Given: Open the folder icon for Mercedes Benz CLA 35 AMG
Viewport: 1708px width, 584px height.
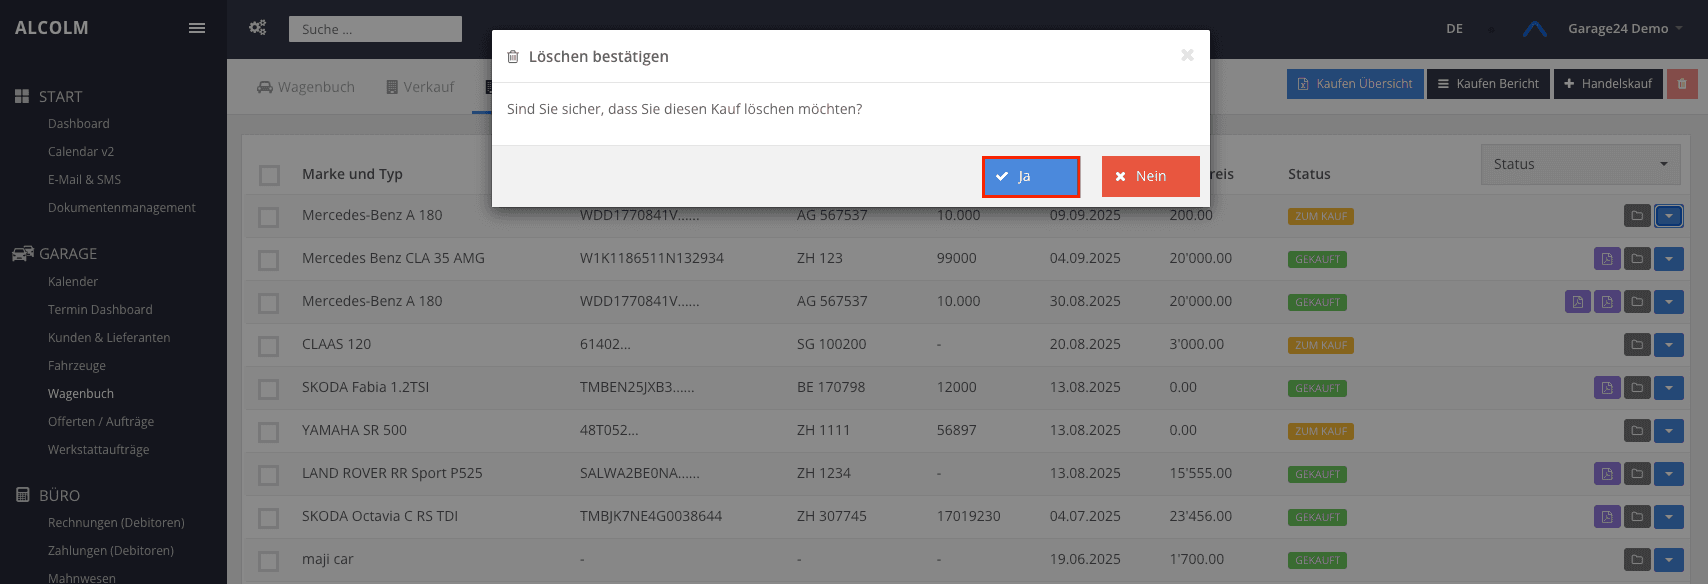Looking at the screenshot, I should (1637, 259).
